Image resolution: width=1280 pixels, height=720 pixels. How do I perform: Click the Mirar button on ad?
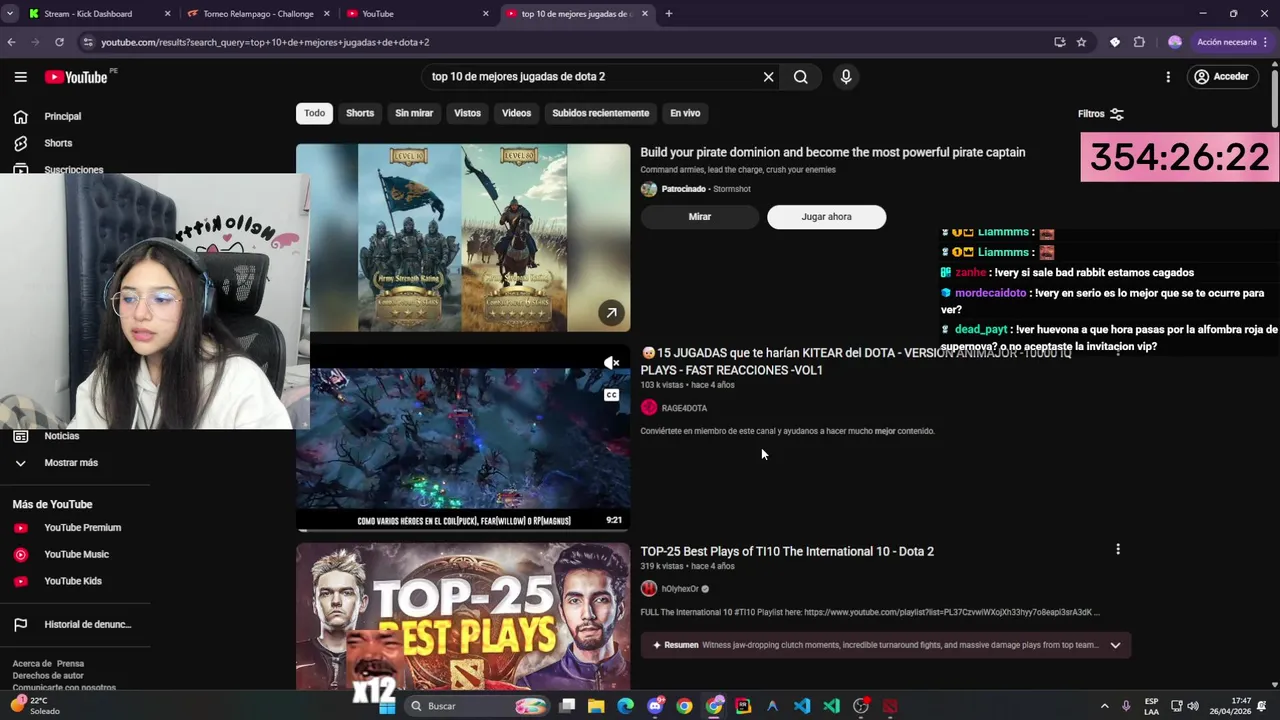700,217
